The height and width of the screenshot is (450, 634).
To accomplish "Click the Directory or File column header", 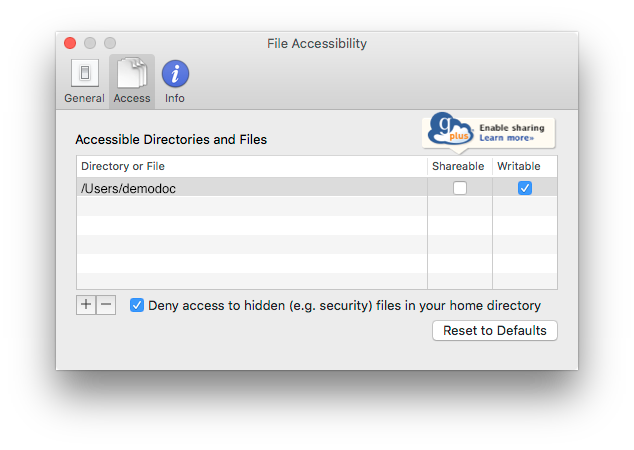I will coord(251,166).
